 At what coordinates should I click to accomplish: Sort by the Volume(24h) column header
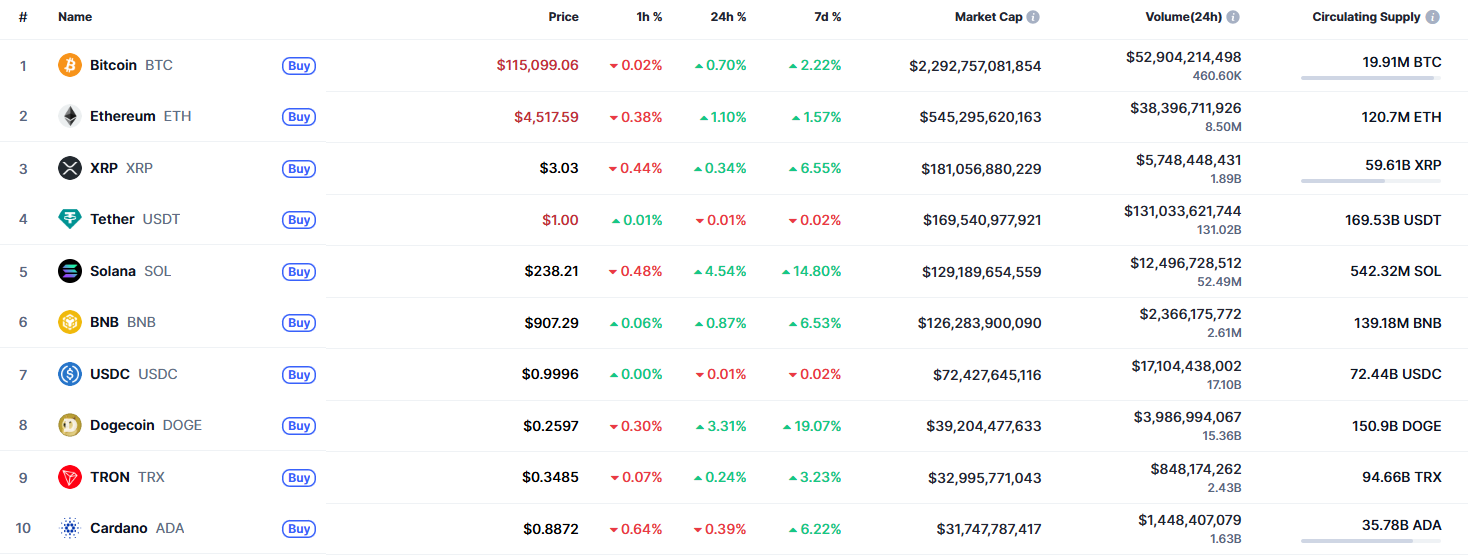pos(1183,17)
